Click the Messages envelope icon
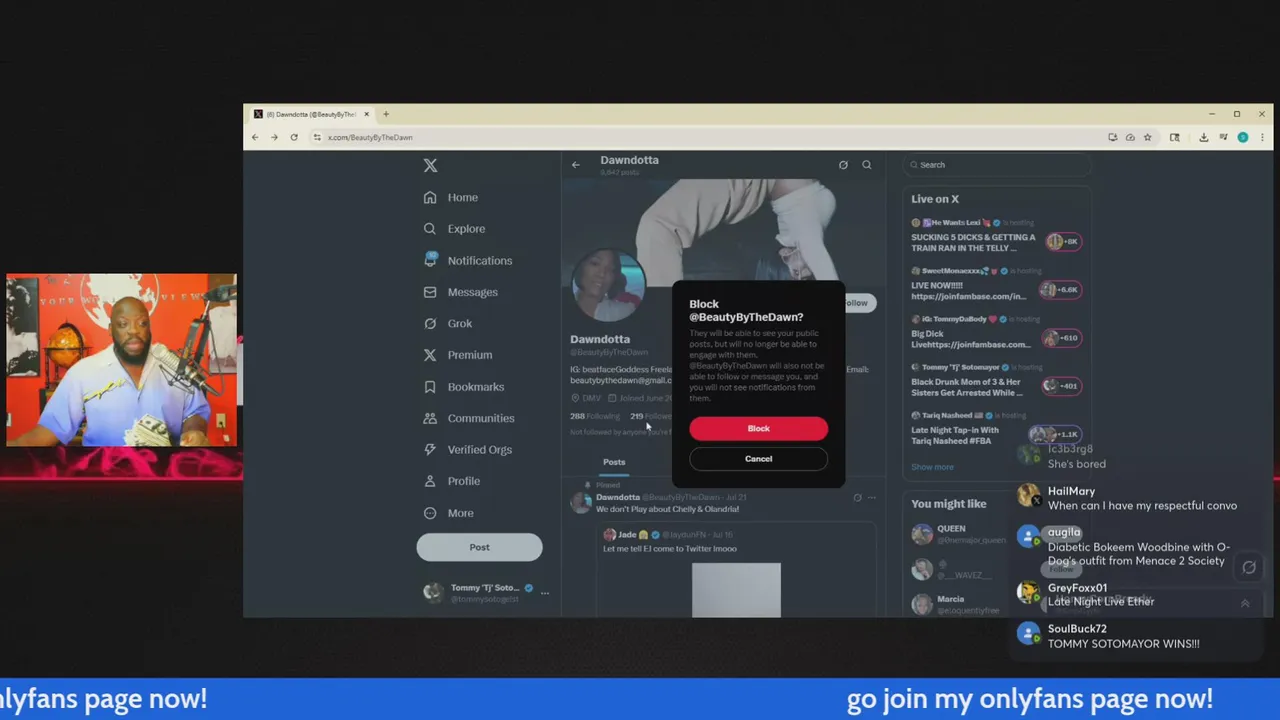1280x720 pixels. click(x=430, y=292)
